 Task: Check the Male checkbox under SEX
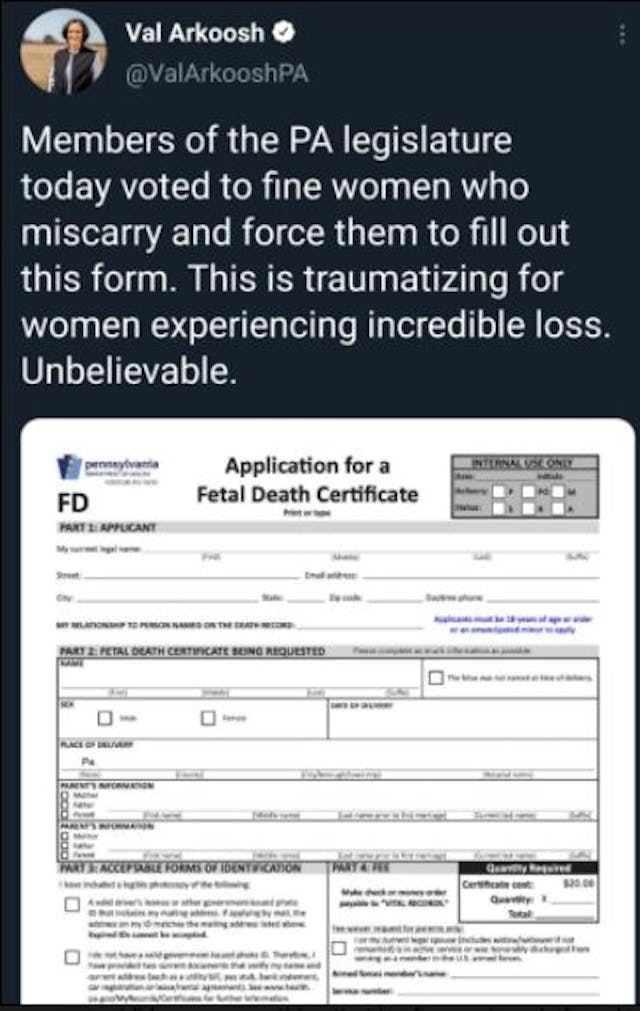(107, 717)
